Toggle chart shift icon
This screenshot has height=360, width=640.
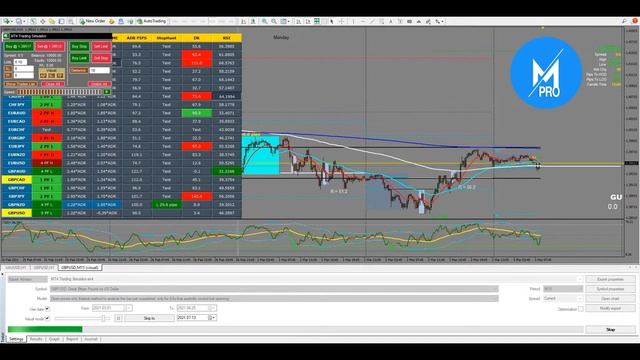tap(308, 21)
